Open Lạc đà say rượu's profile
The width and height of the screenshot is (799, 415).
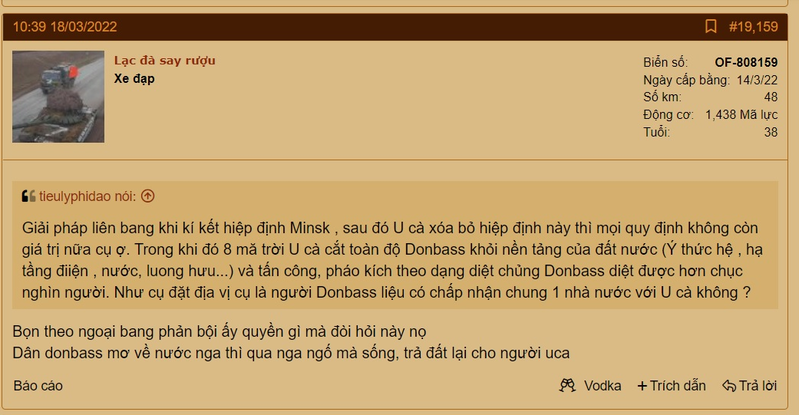pos(165,61)
